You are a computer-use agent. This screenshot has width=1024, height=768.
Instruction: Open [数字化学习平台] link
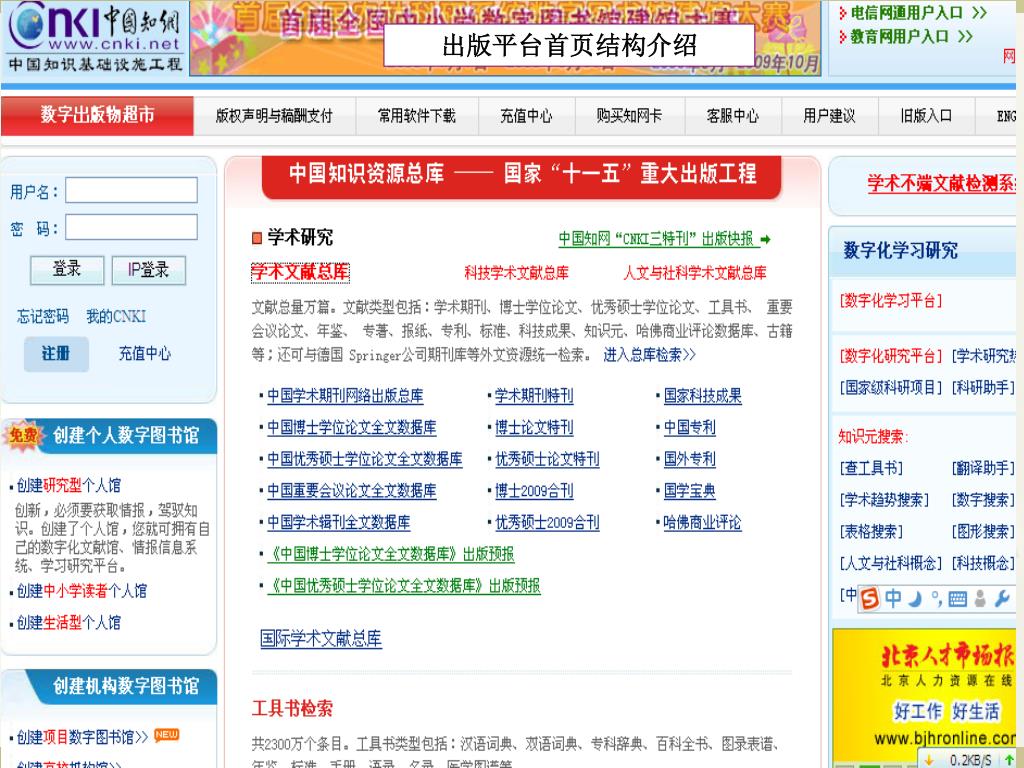click(891, 301)
